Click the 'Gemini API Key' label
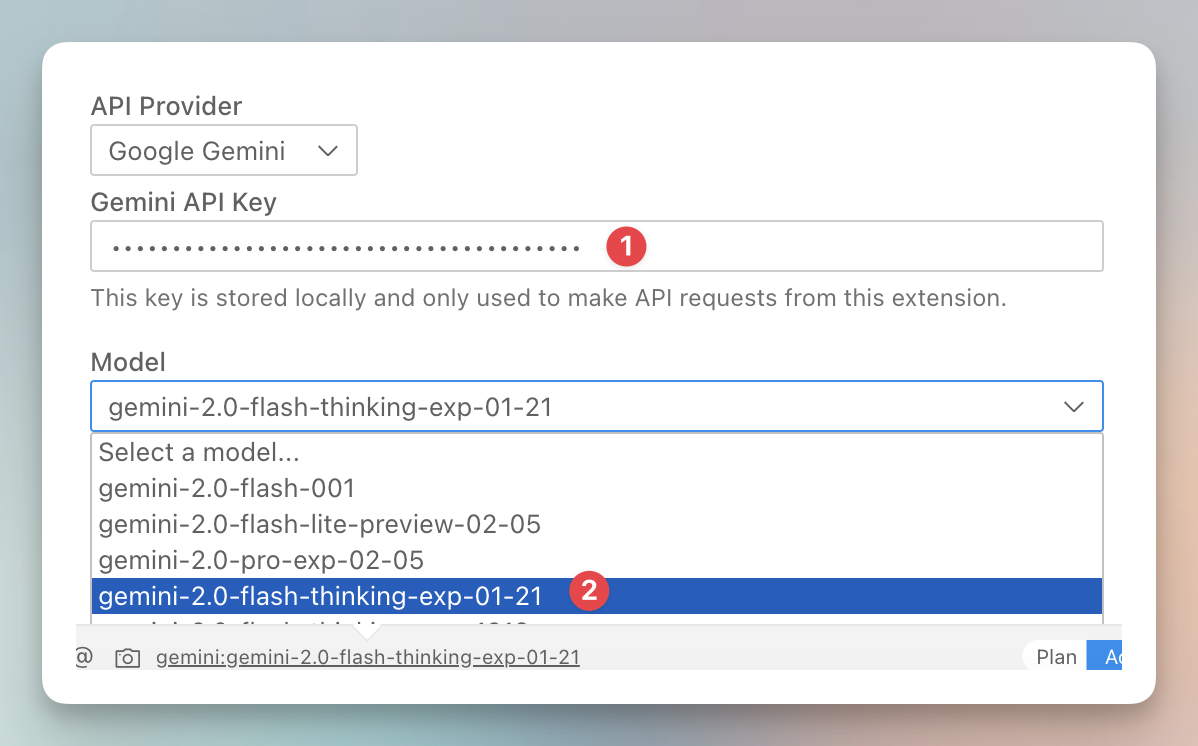1198x746 pixels. [x=183, y=202]
